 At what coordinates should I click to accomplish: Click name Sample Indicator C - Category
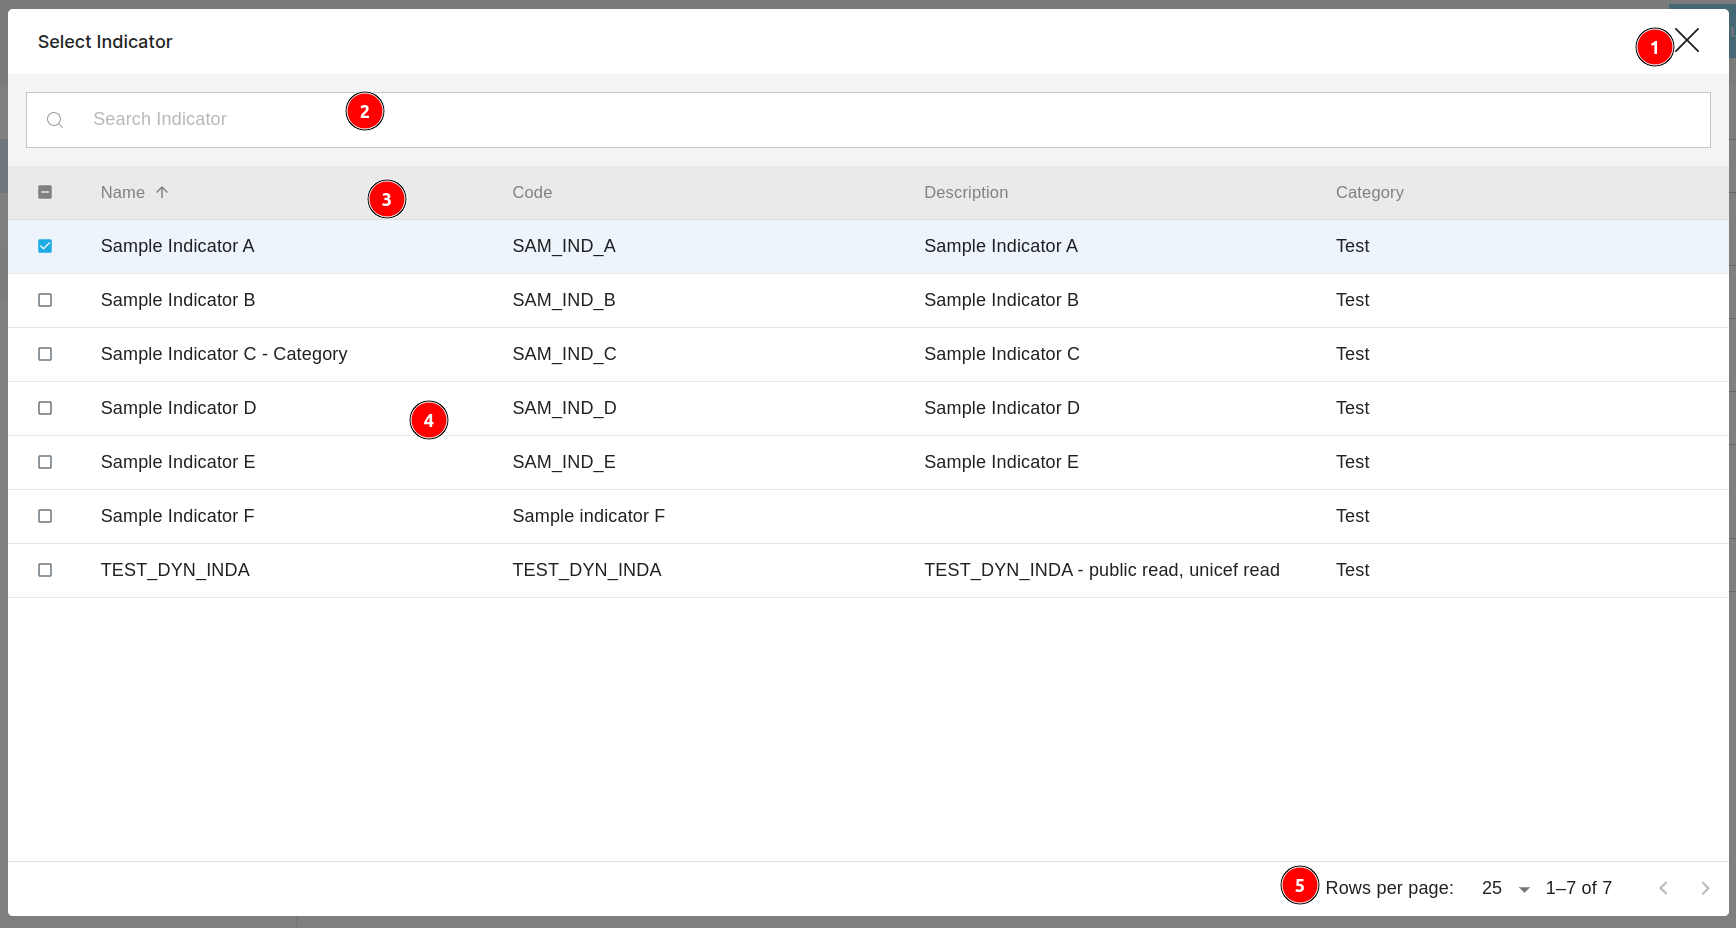[x=224, y=354]
